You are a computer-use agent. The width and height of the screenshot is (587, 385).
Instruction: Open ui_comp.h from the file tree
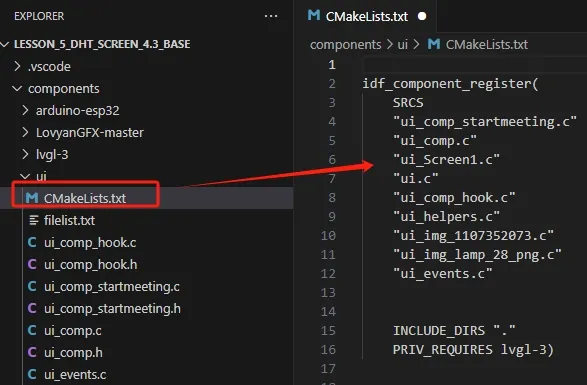pyautogui.click(x=73, y=352)
